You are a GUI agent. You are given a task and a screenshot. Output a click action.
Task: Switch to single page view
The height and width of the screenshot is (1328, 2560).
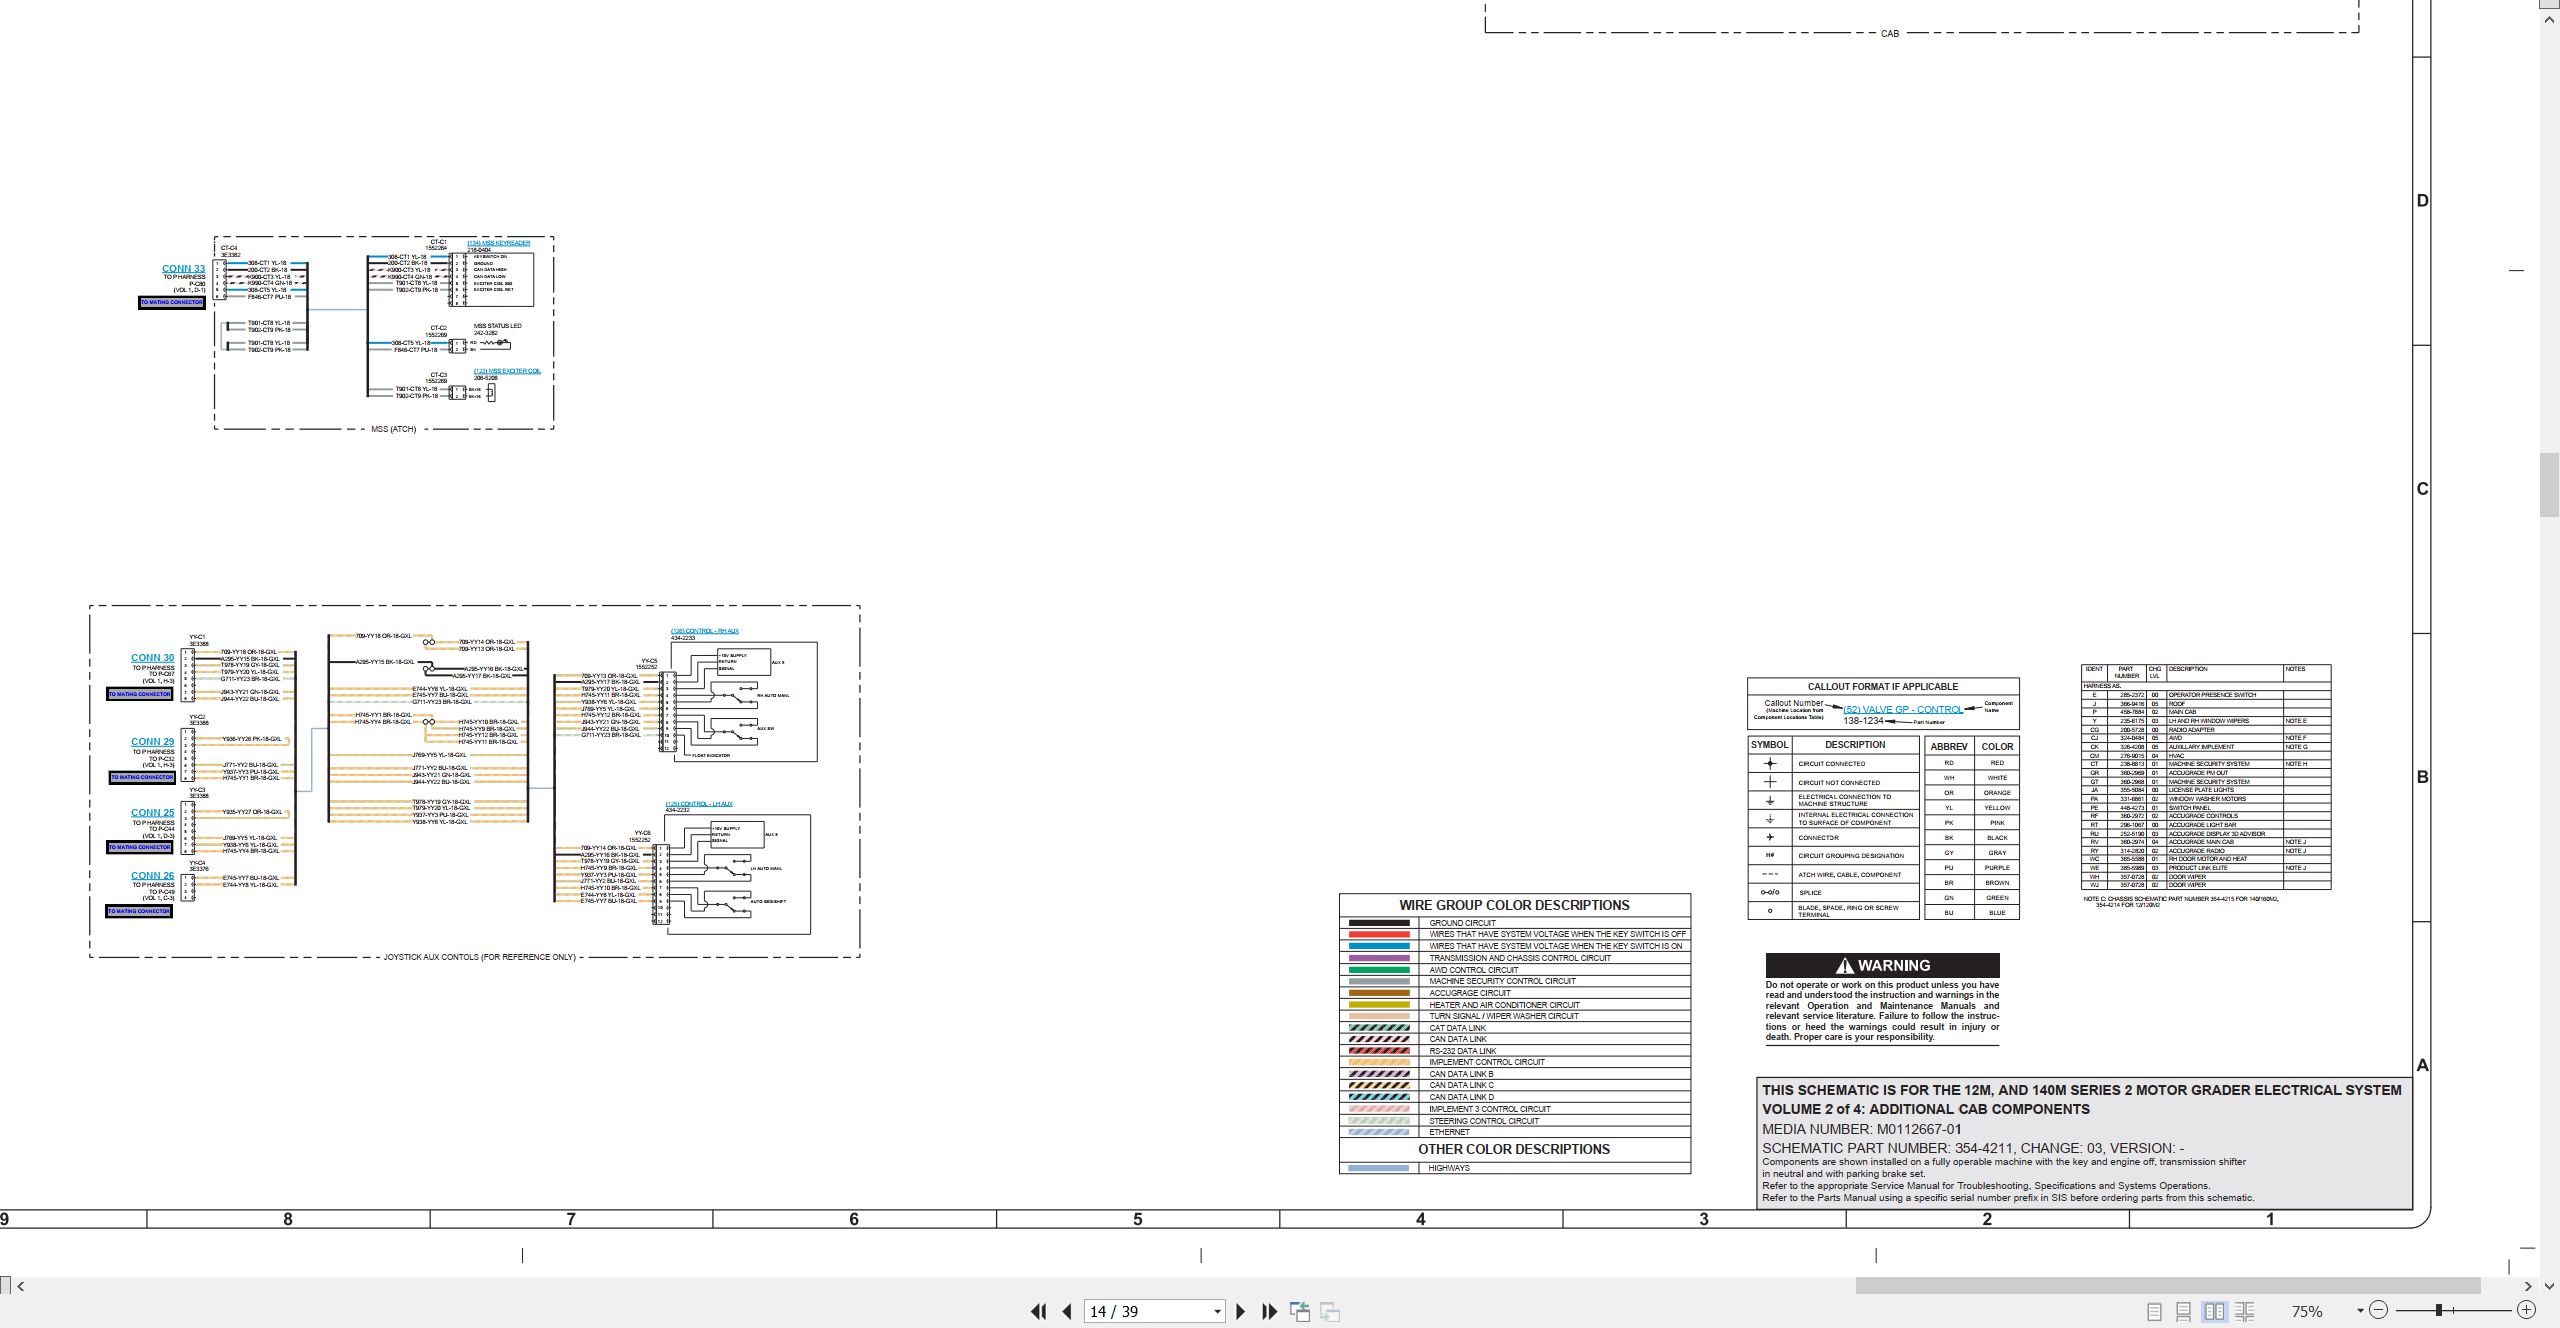pos(2154,1311)
